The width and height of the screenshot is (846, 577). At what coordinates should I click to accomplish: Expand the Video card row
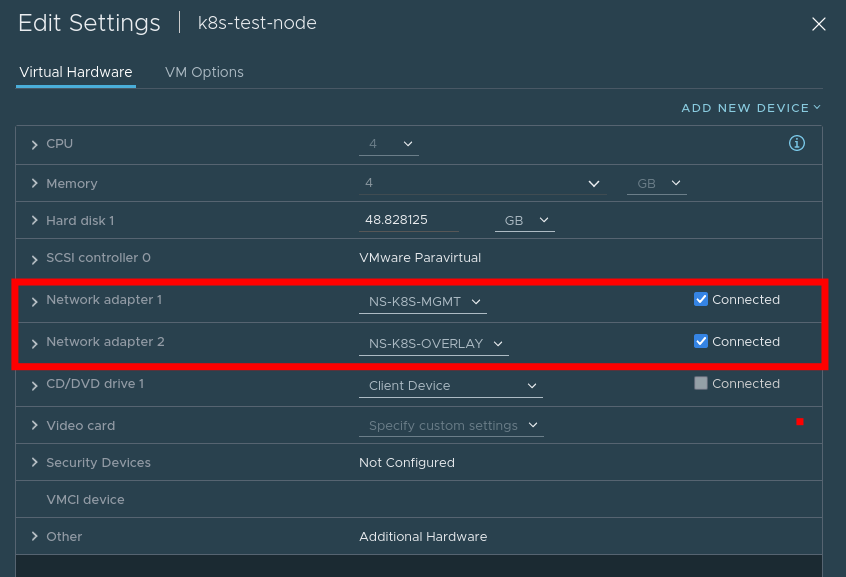[x=35, y=425]
